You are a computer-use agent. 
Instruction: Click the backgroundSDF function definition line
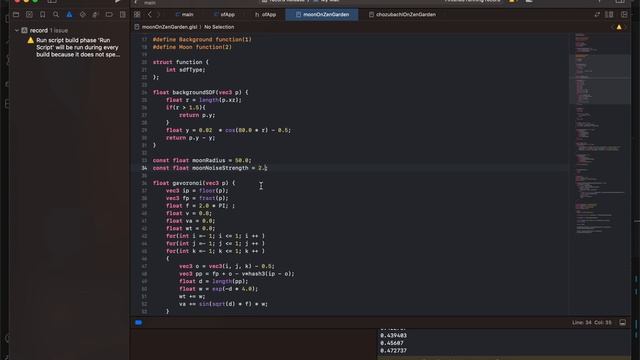coord(200,92)
